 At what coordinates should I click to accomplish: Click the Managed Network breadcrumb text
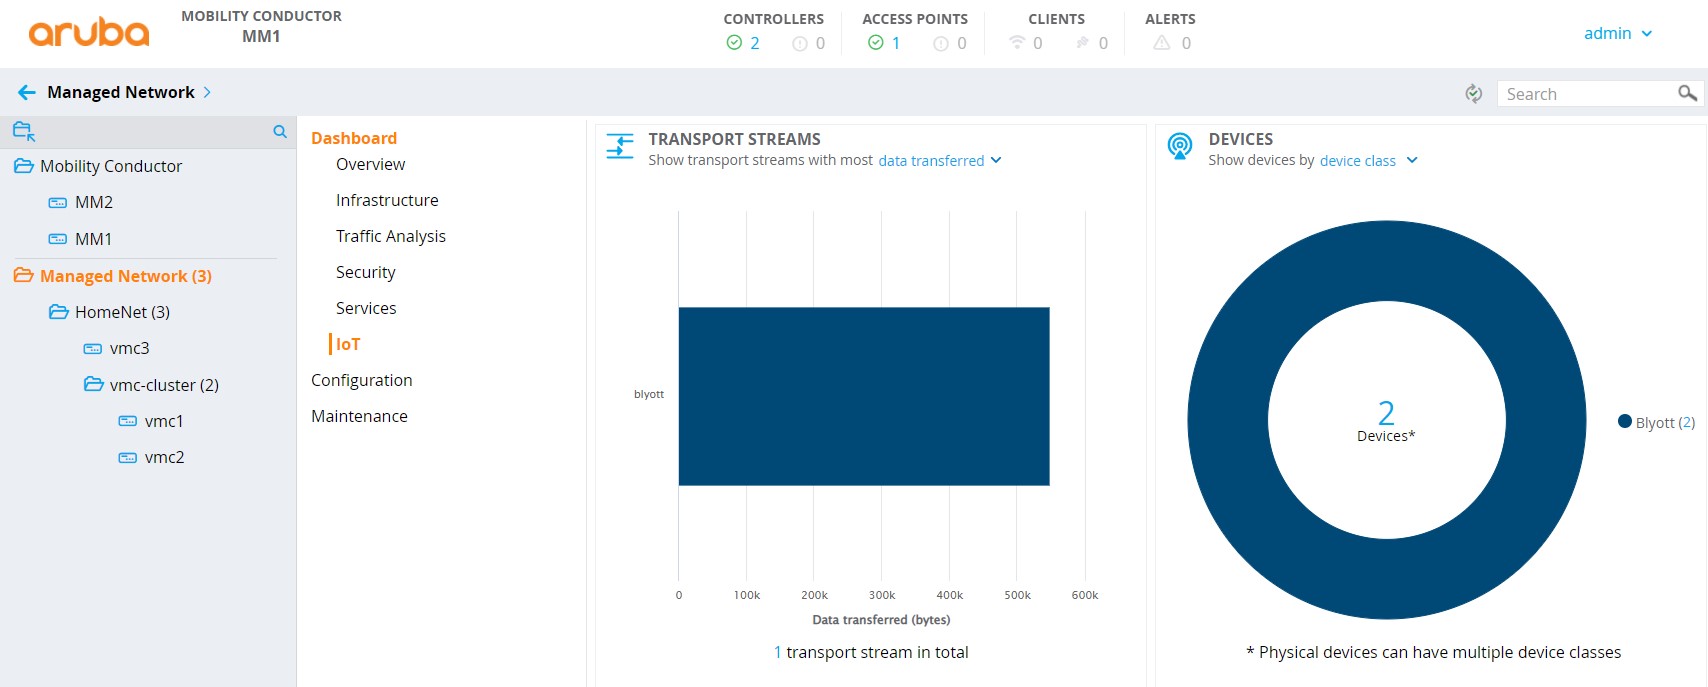[x=121, y=92]
